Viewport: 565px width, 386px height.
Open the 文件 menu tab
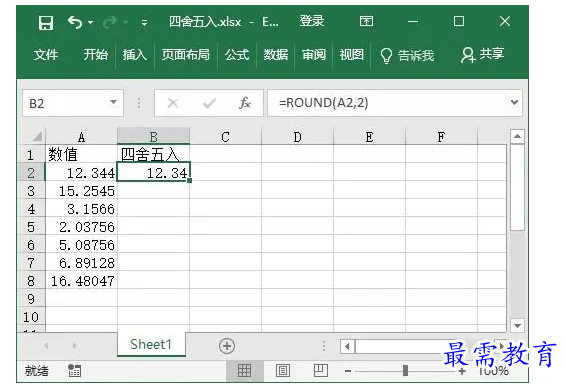pos(46,55)
